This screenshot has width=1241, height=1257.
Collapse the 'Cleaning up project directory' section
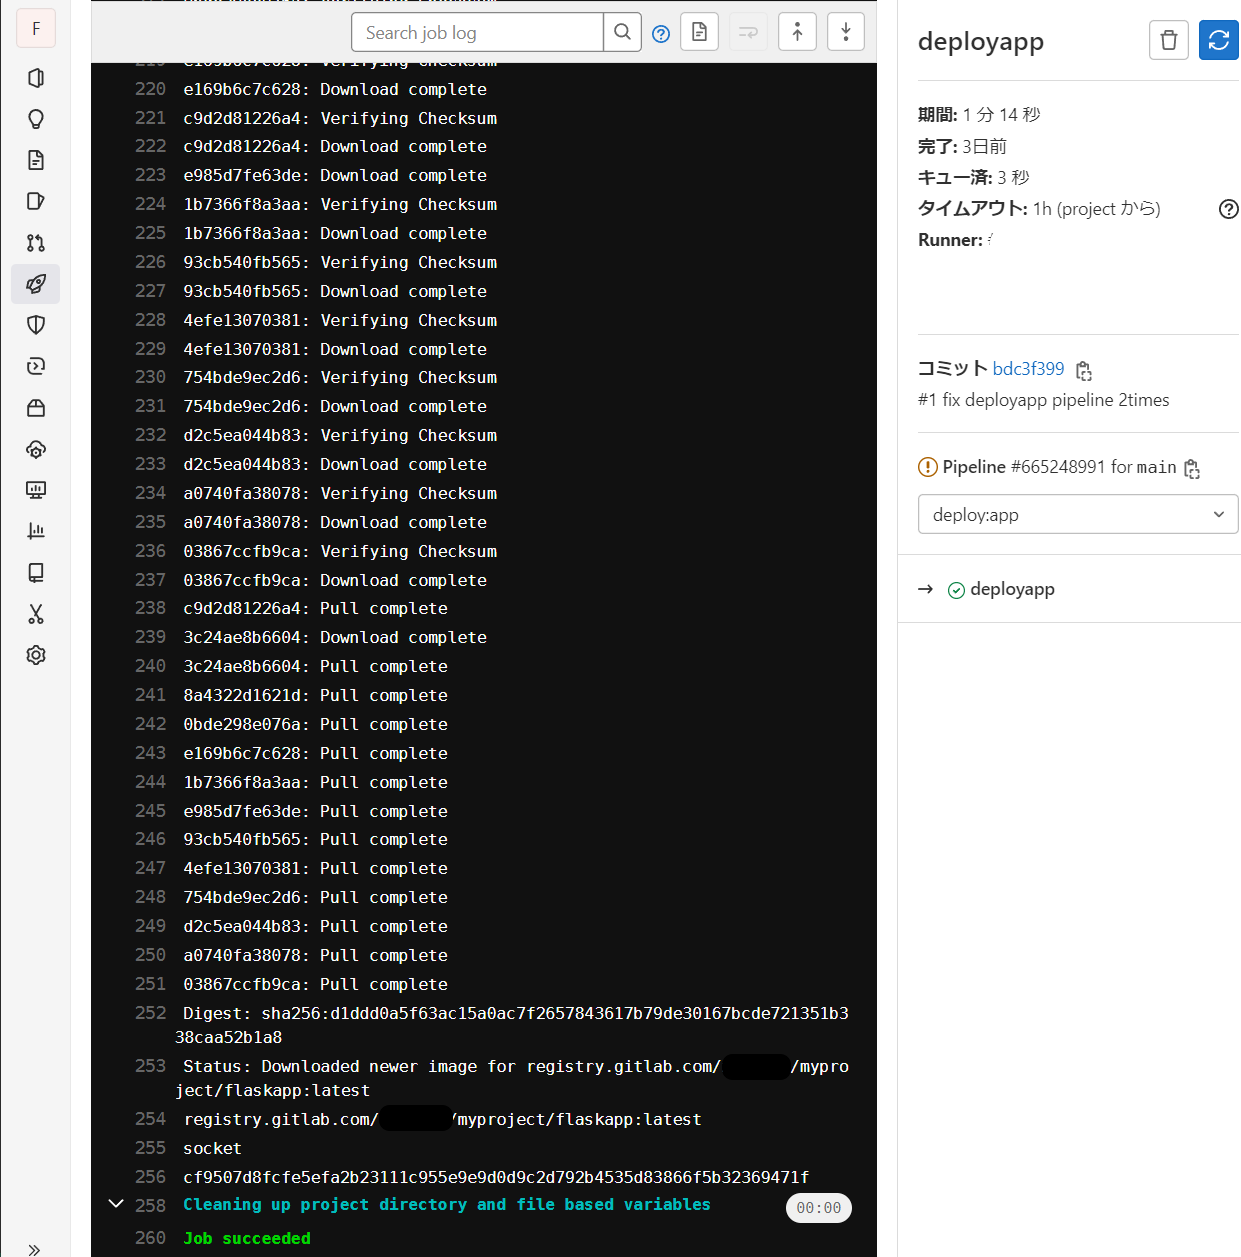click(x=116, y=1204)
